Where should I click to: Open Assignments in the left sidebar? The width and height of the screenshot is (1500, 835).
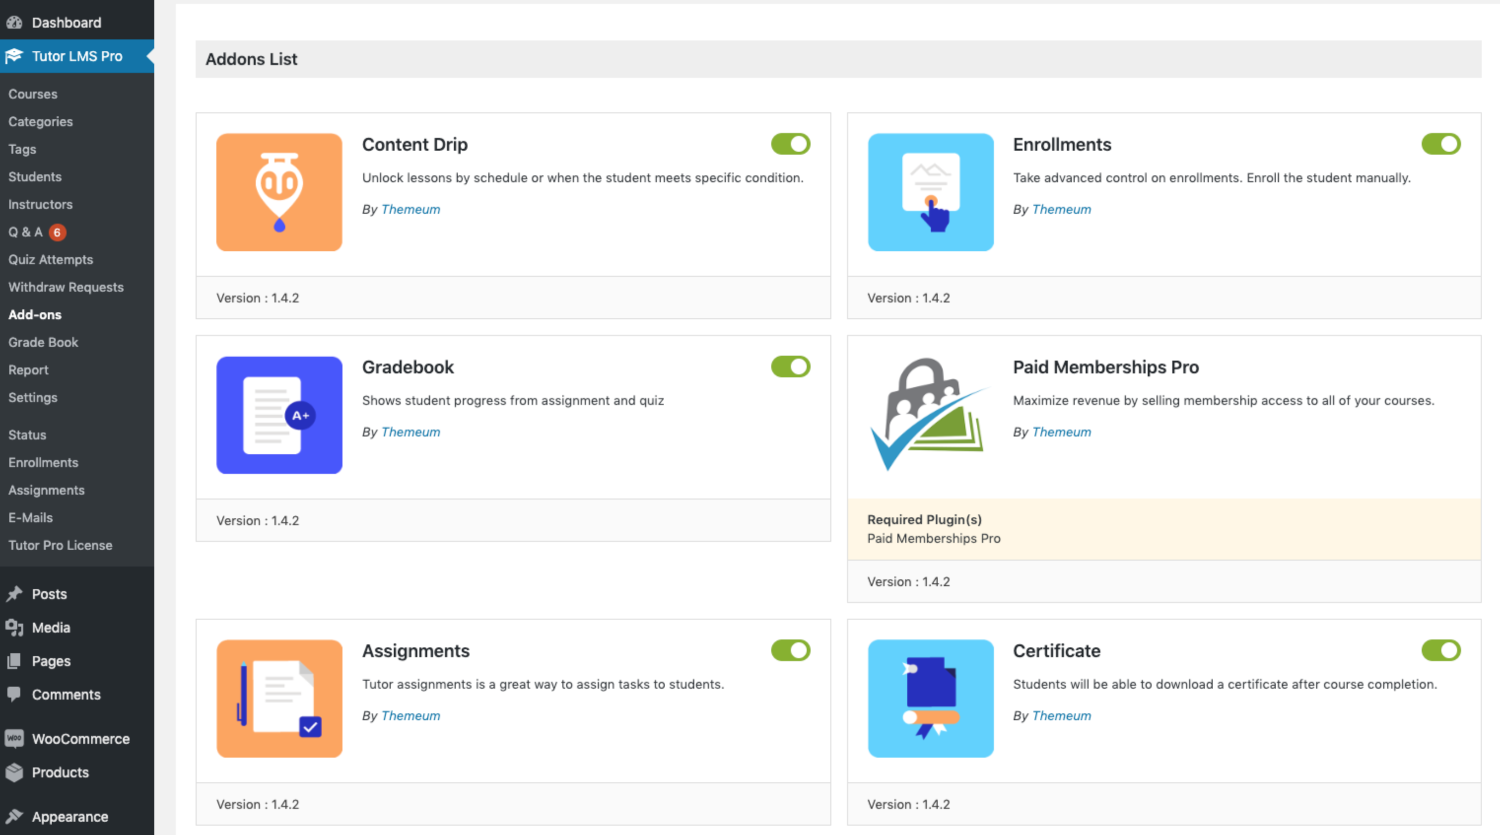click(x=47, y=490)
